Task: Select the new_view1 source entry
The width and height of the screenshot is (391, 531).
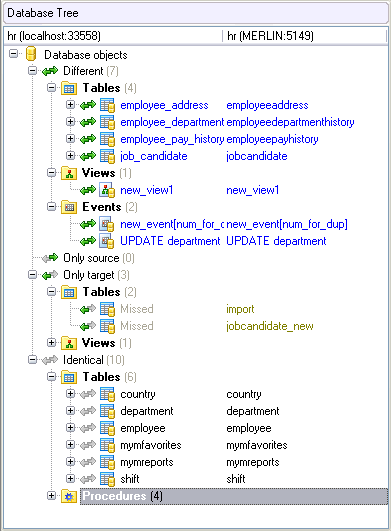Action: click(147, 190)
